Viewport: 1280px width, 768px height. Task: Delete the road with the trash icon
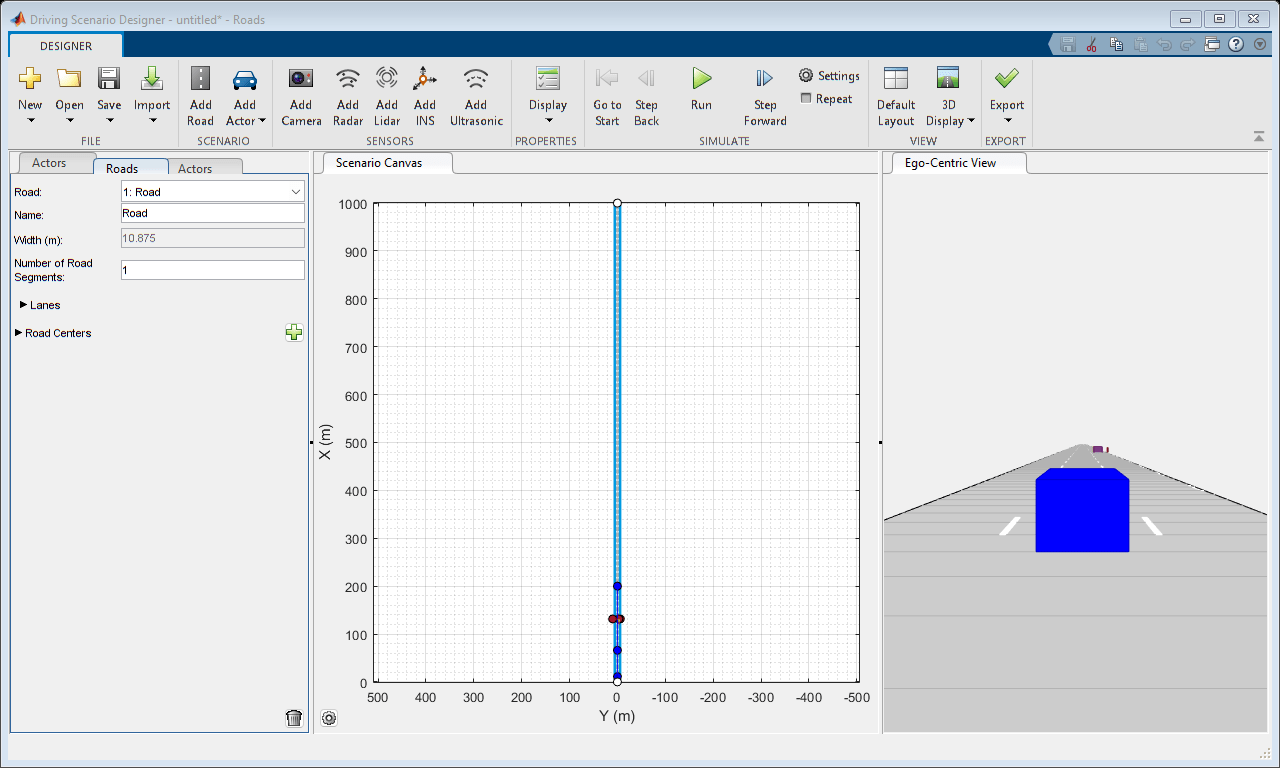[294, 718]
